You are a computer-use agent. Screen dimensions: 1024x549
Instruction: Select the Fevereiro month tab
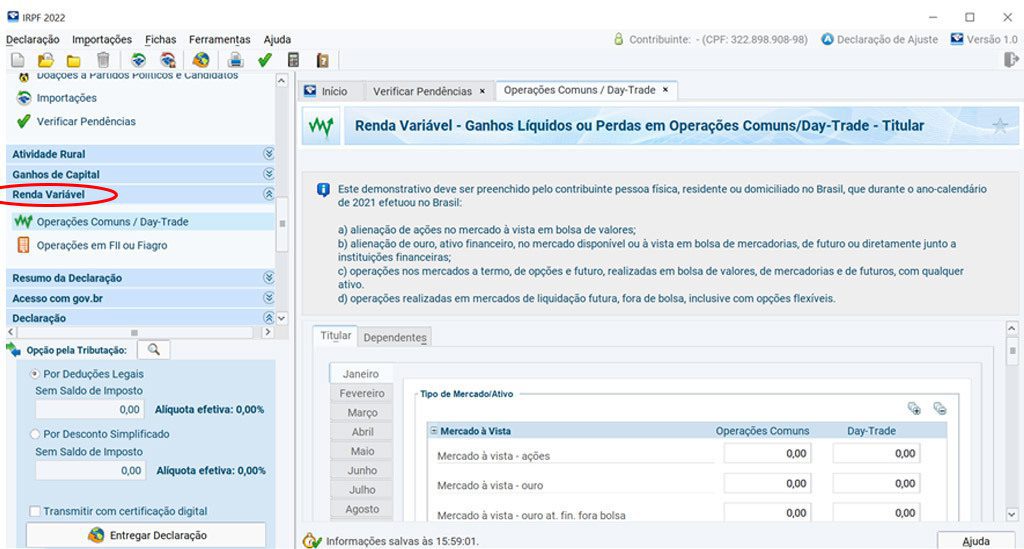pyautogui.click(x=362, y=394)
